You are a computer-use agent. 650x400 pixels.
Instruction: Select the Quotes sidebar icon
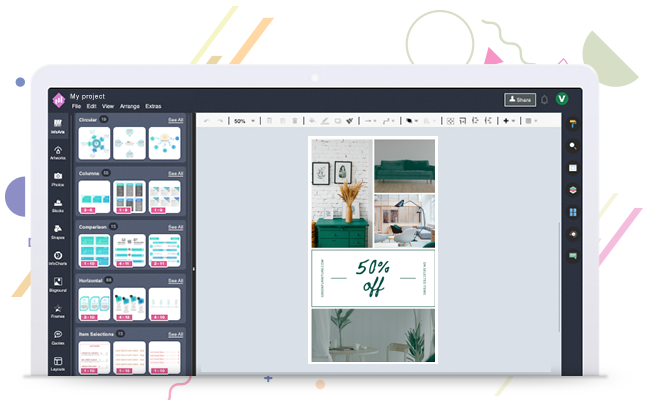58,337
